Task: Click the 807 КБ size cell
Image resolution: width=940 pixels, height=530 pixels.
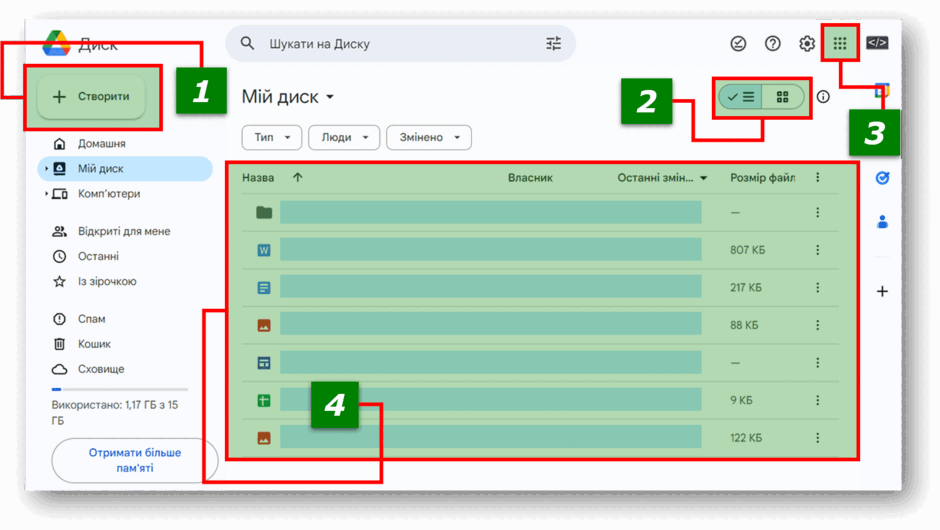Action: tap(748, 250)
